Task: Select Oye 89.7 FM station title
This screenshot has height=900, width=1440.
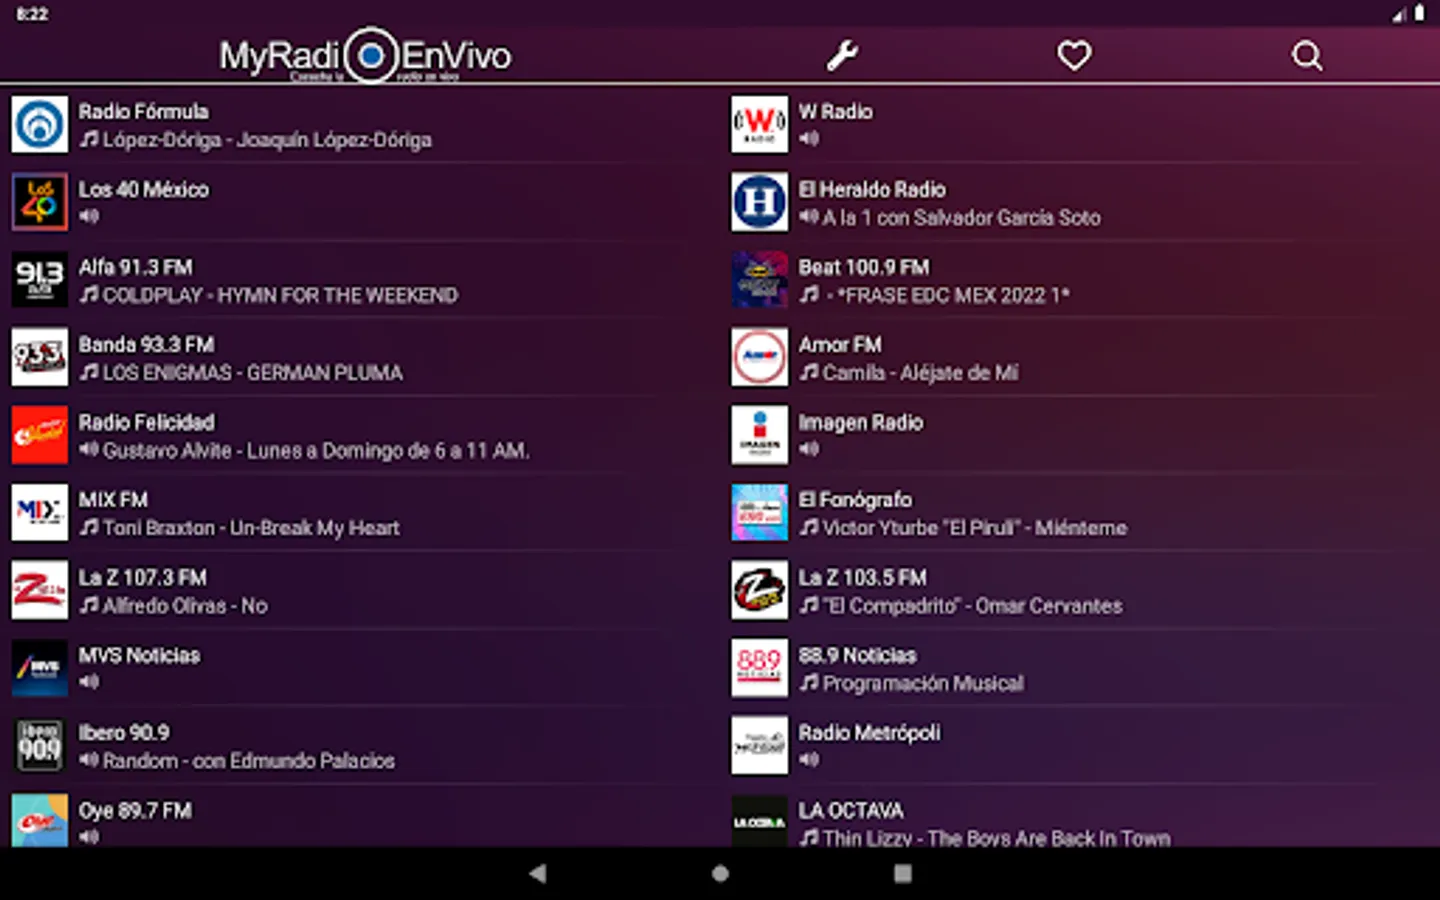Action: coord(135,811)
